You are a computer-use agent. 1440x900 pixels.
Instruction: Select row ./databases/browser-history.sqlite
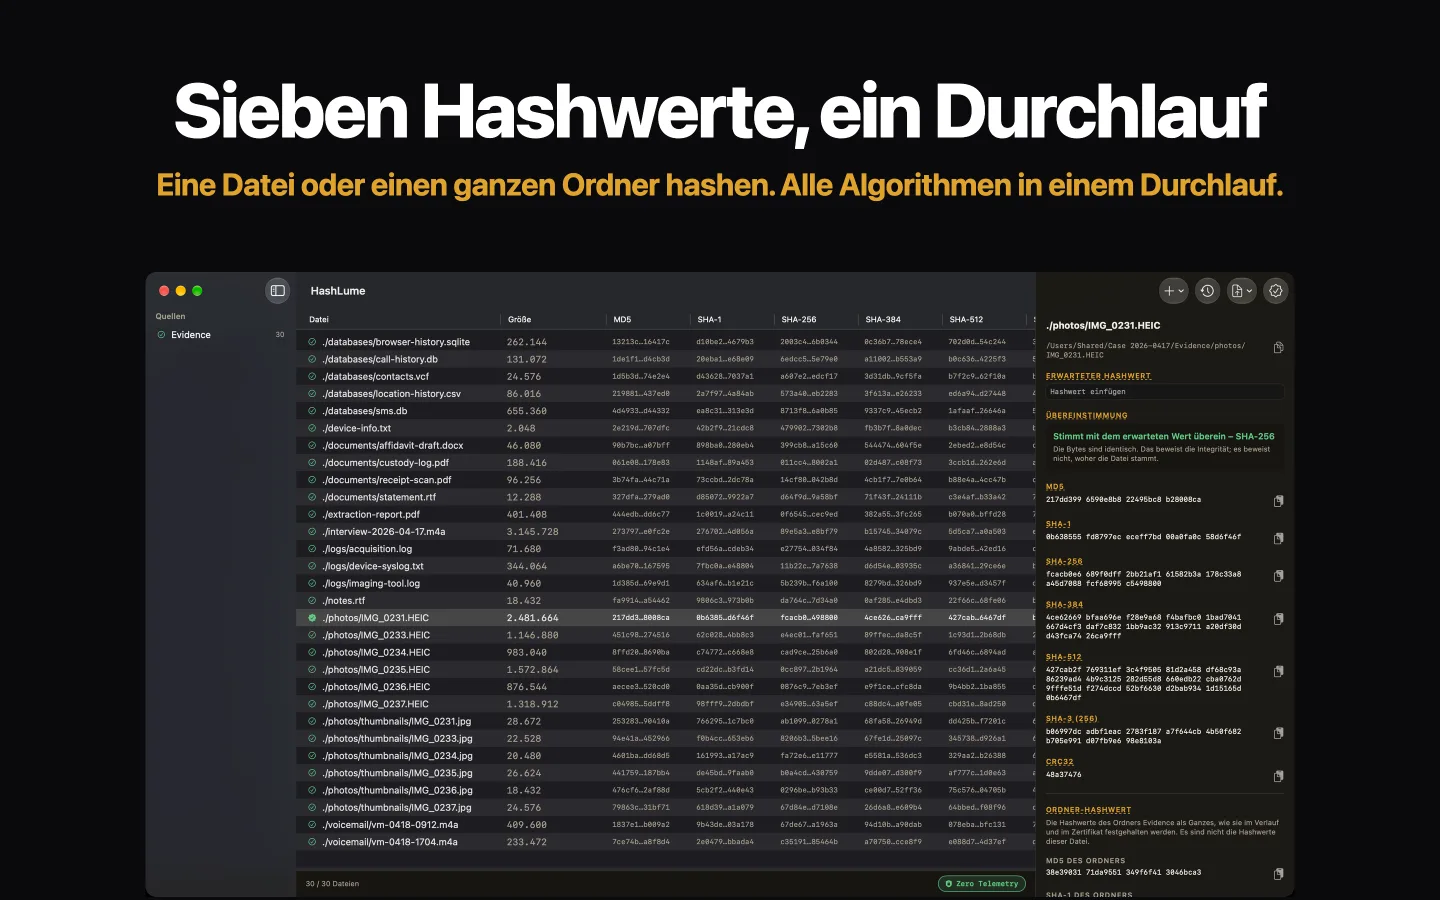point(666,342)
